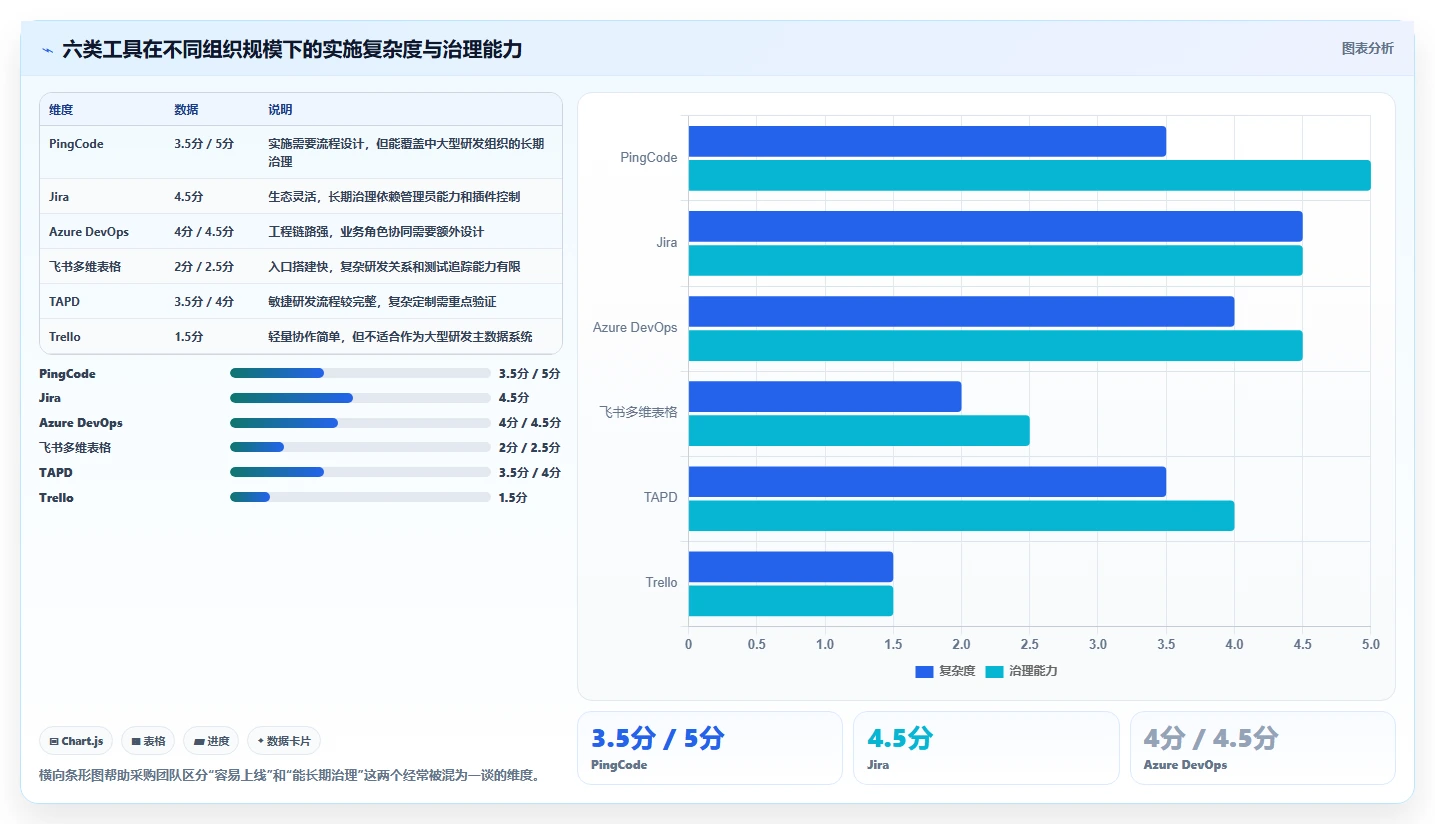Click the PingCode progress bar
The height and width of the screenshot is (824, 1435).
360,373
